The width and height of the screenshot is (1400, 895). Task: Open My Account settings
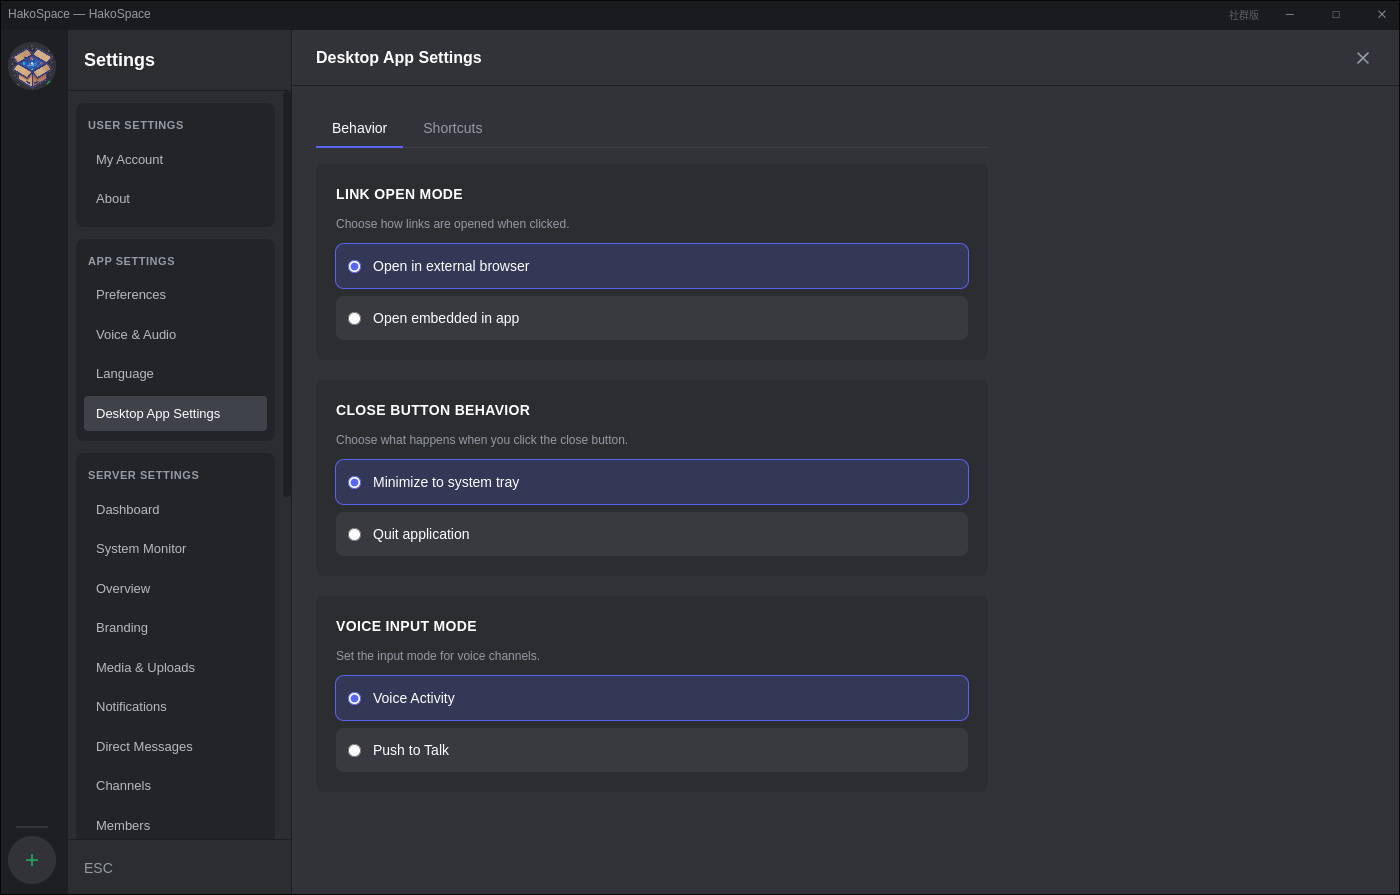tap(129, 159)
